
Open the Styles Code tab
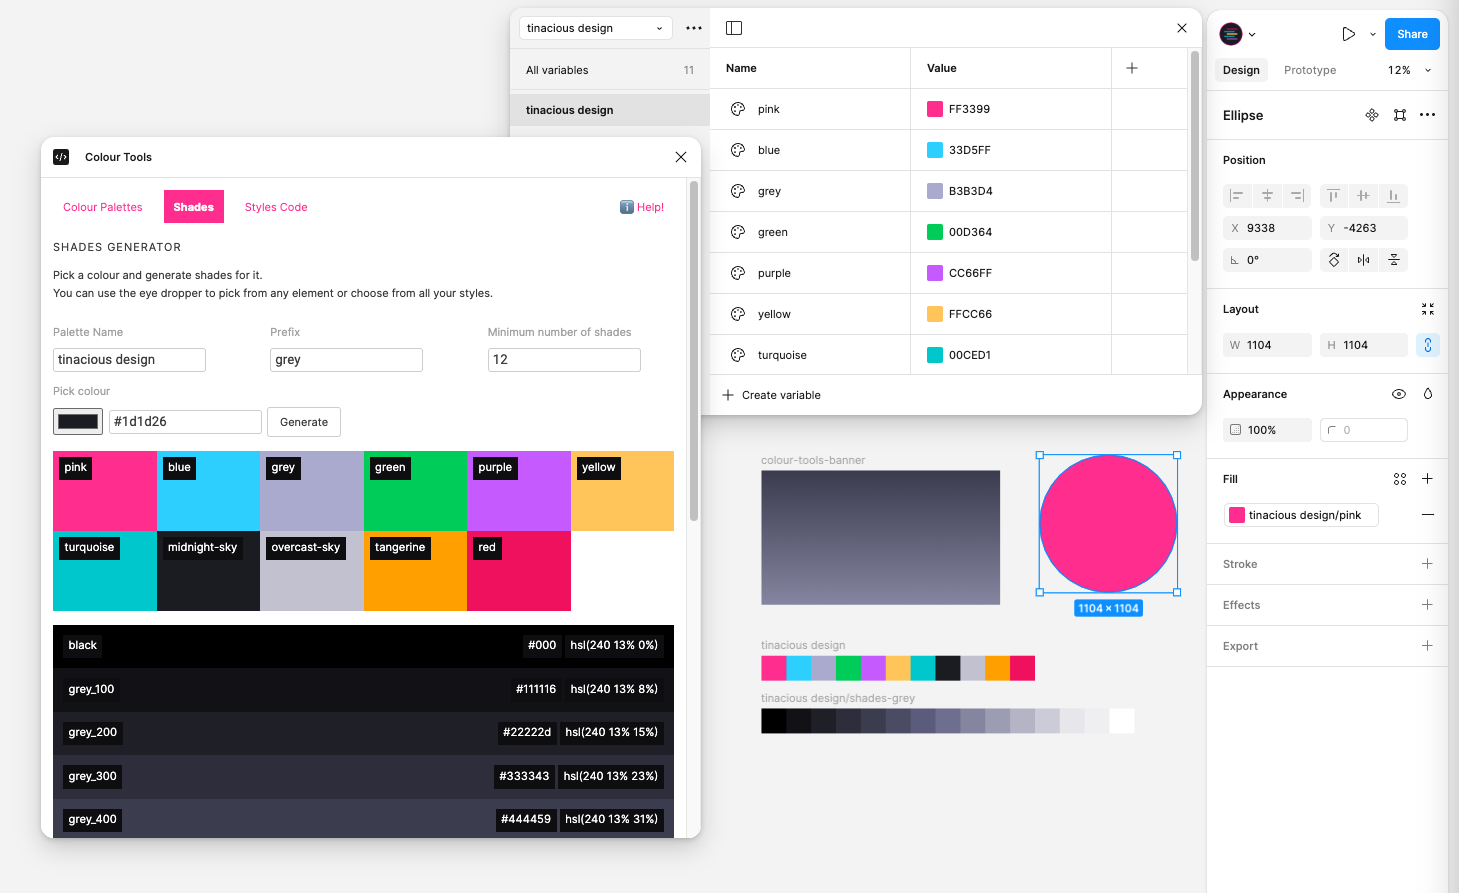click(x=276, y=207)
